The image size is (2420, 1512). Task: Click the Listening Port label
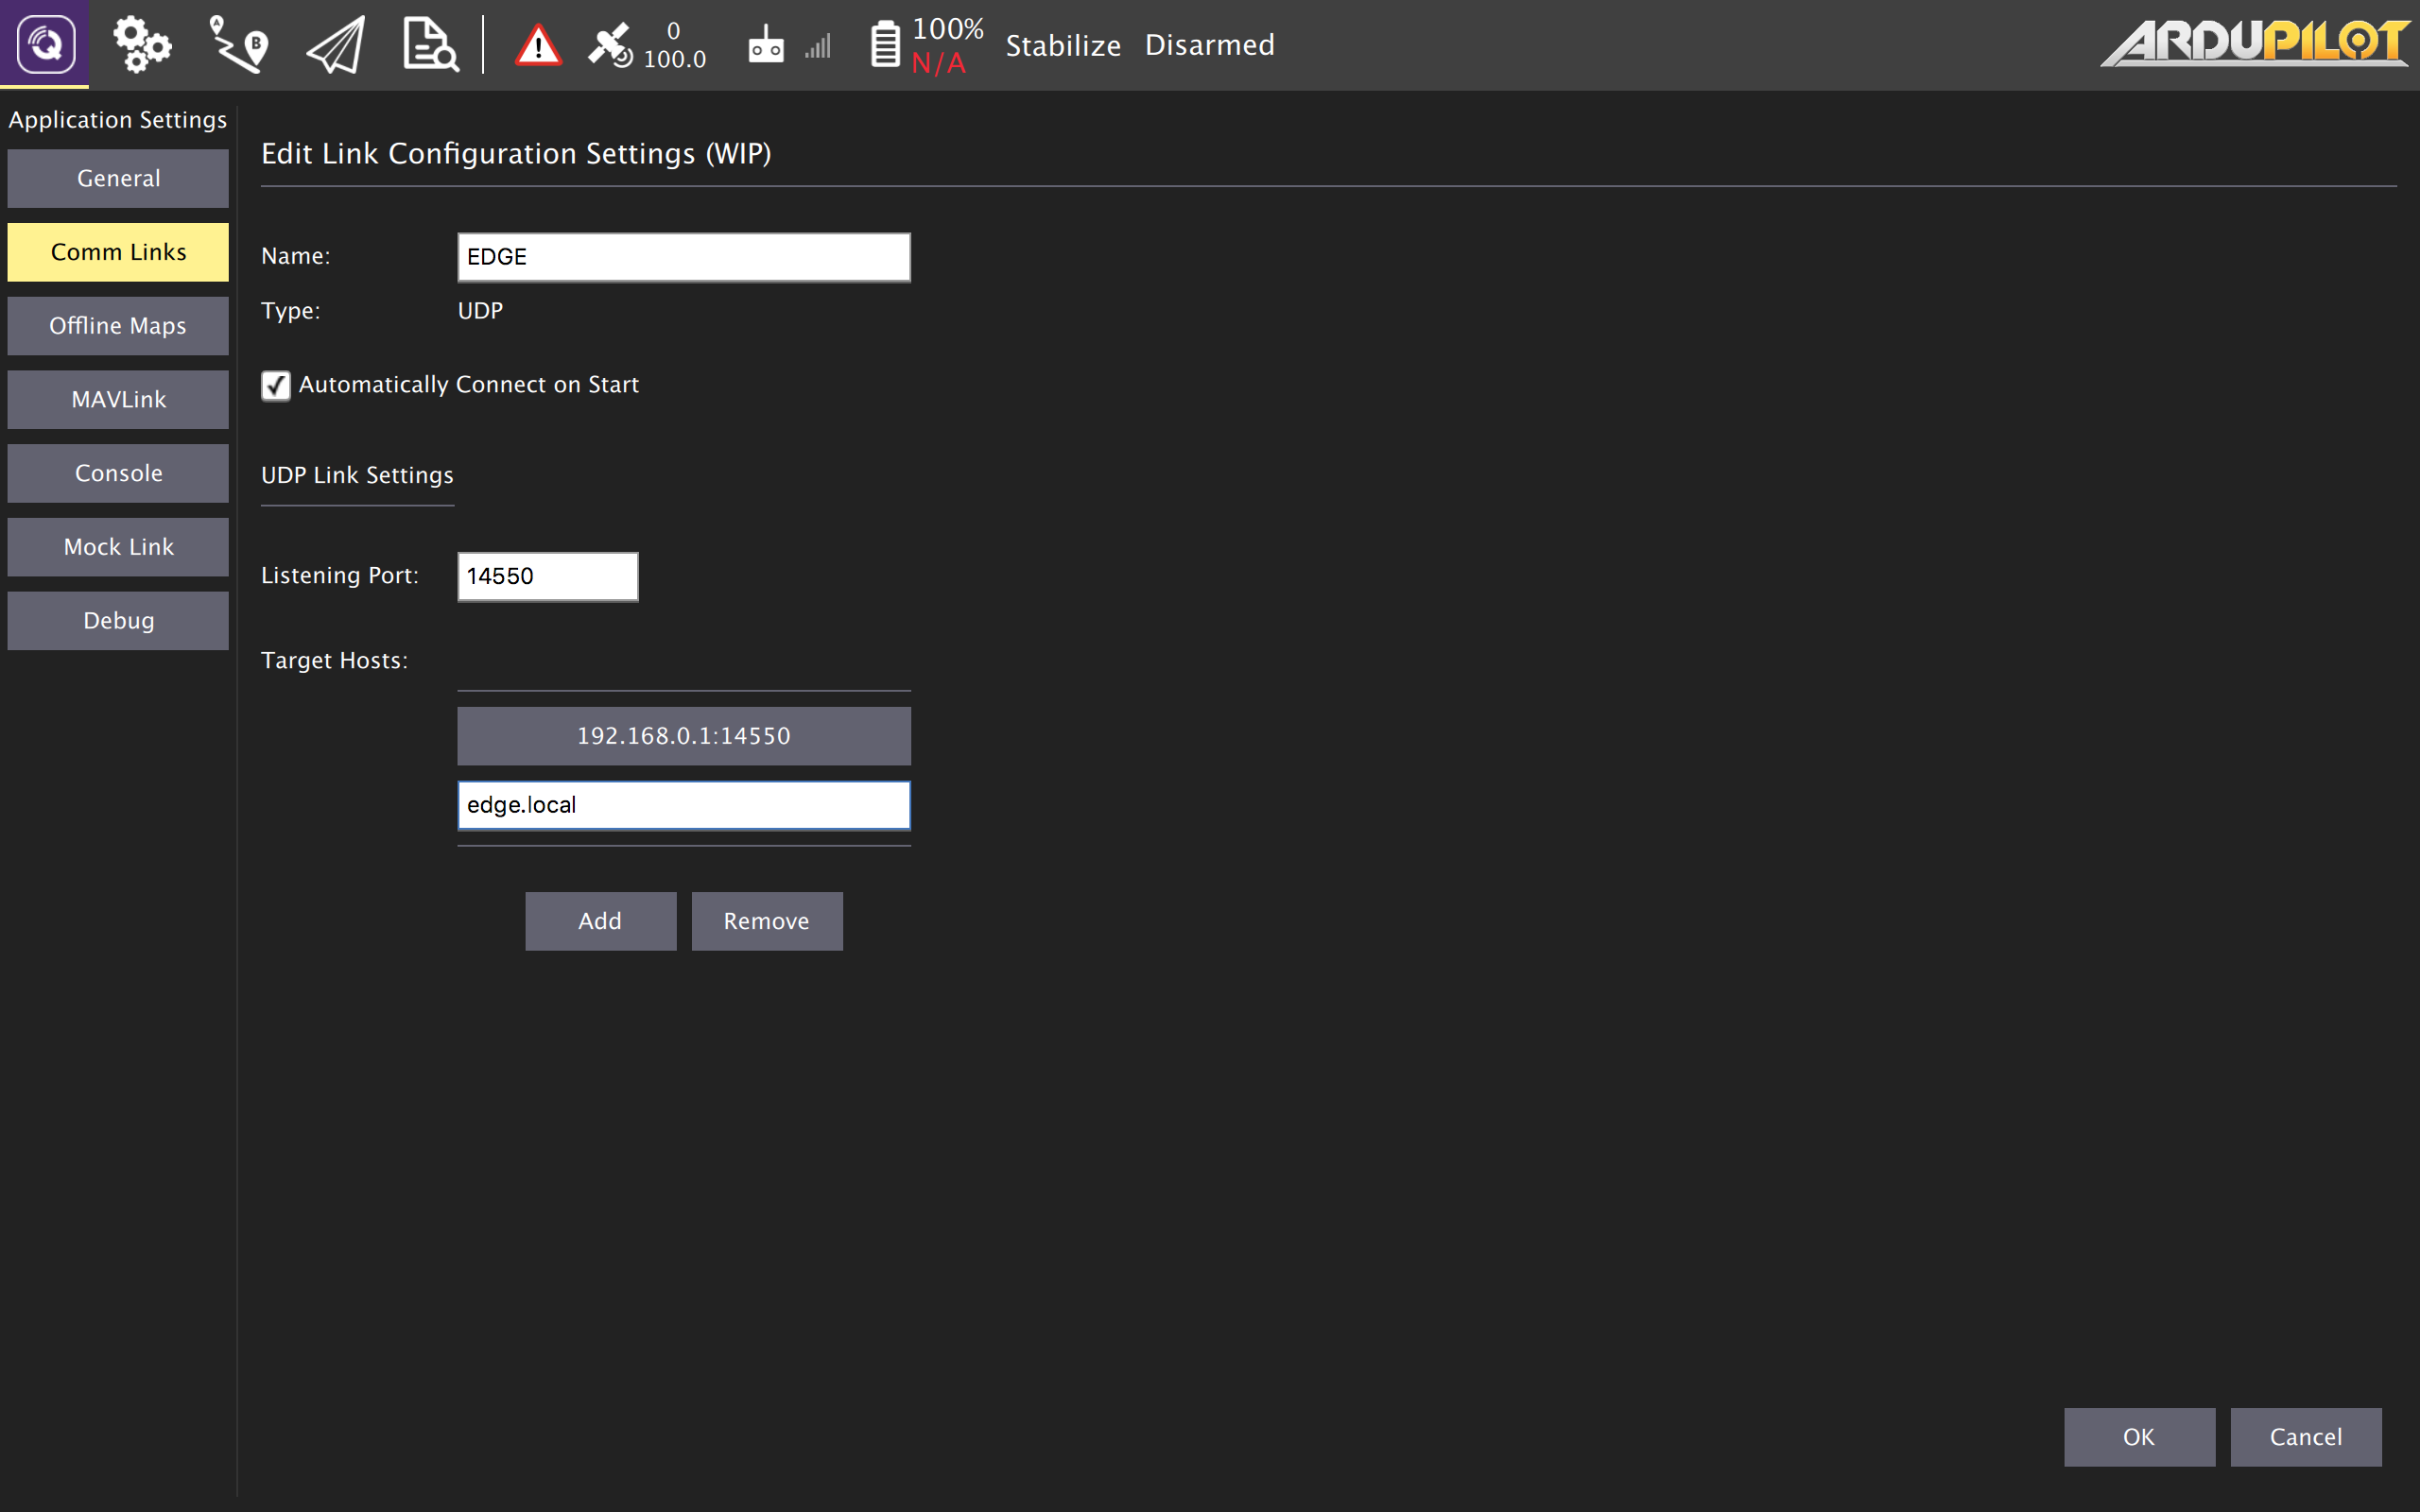point(340,576)
